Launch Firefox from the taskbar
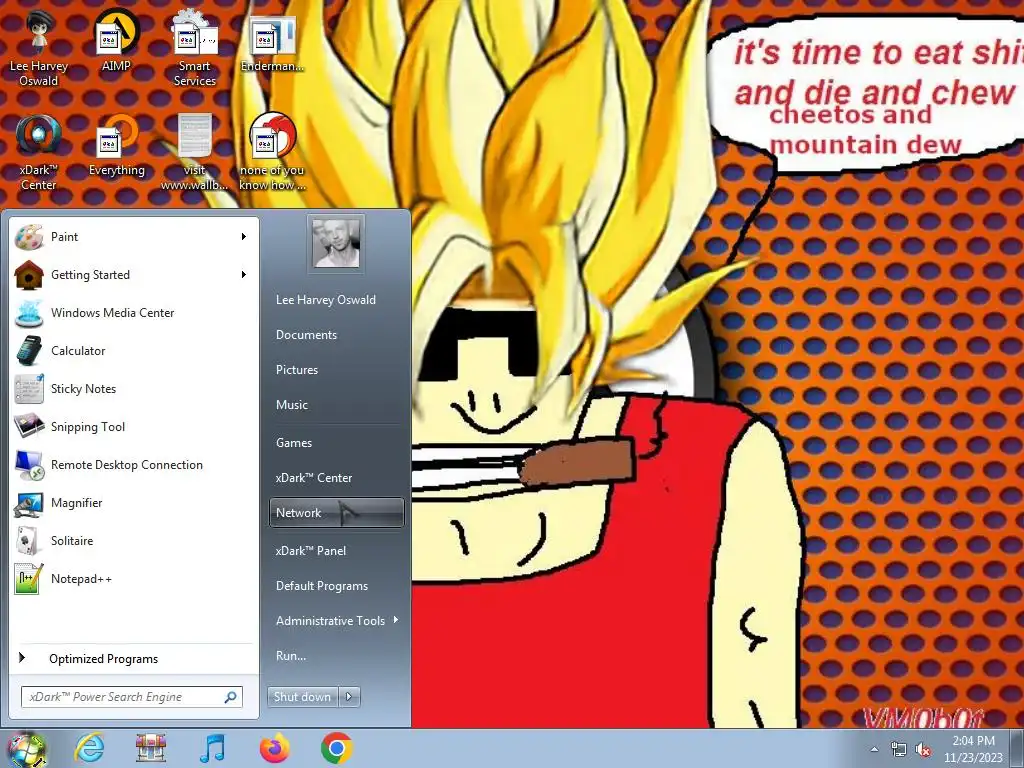Viewport: 1024px width, 768px height. [274, 748]
